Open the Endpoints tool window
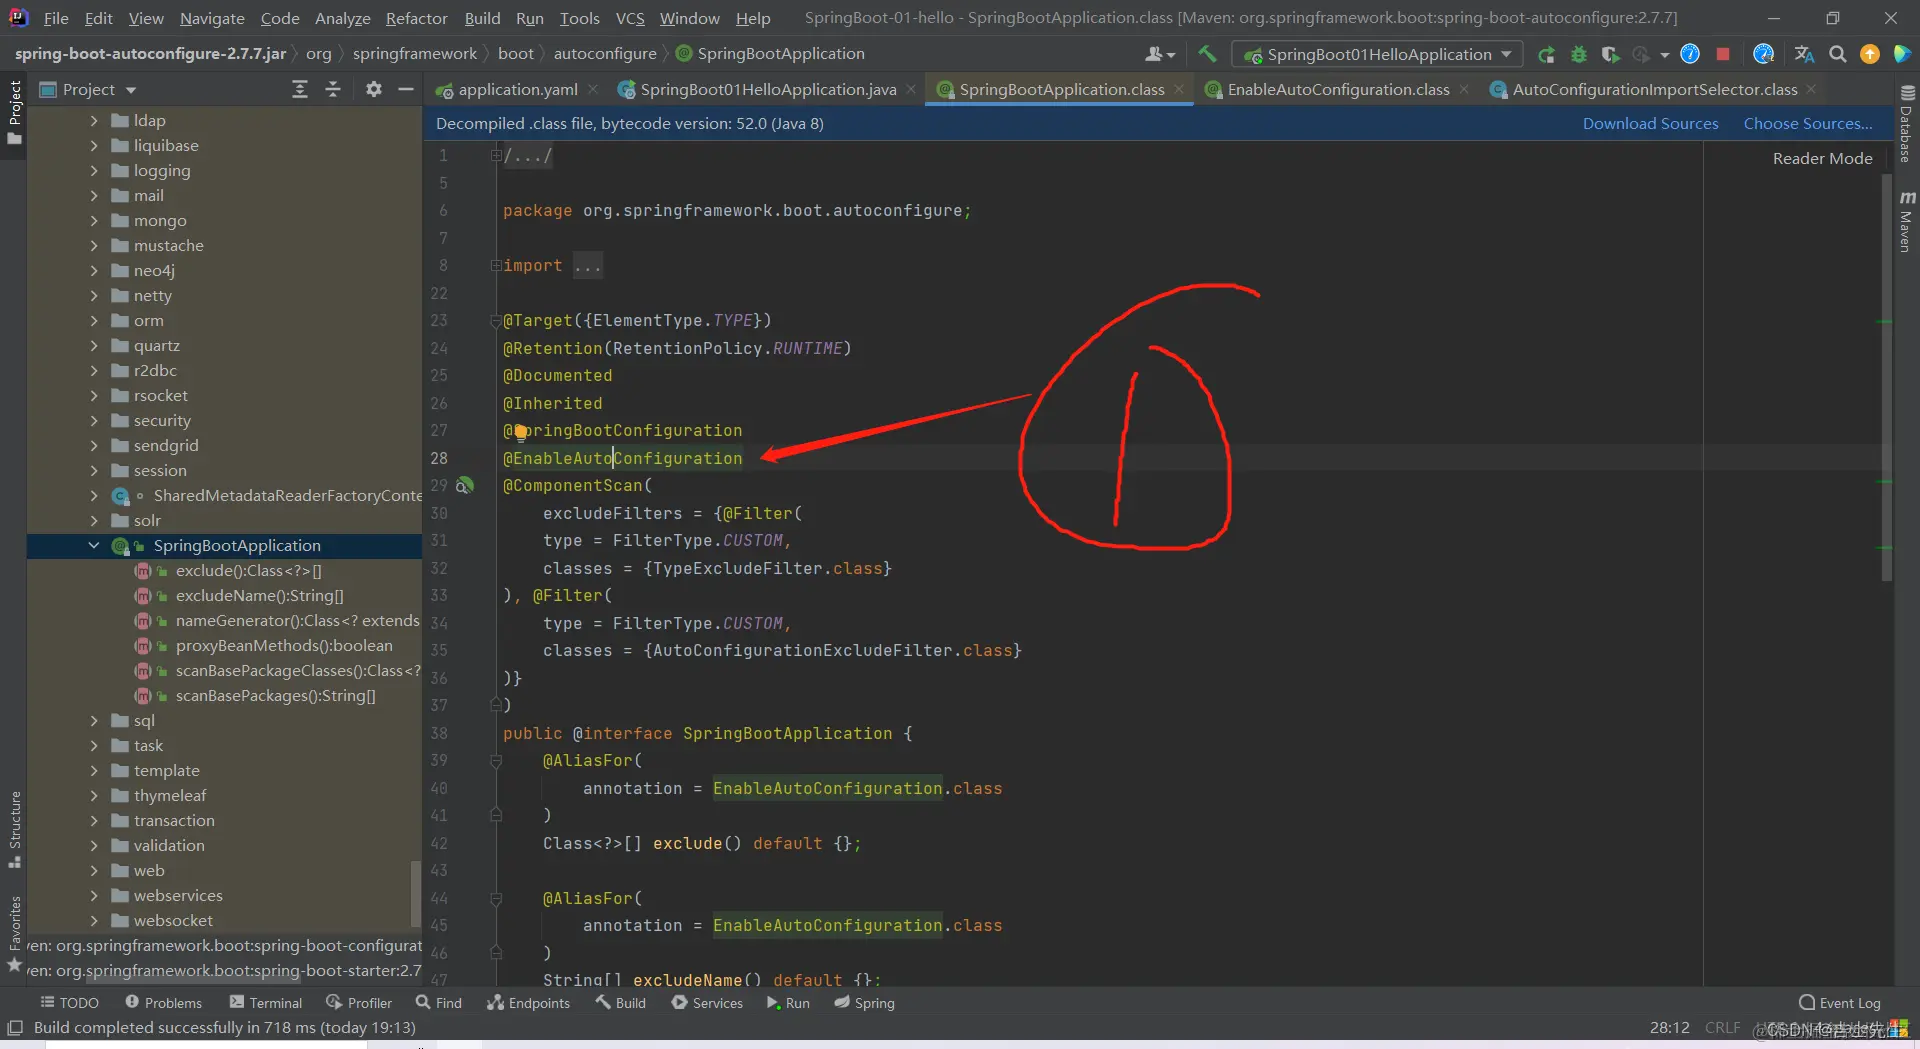The height and width of the screenshot is (1049, 1920). [528, 1002]
